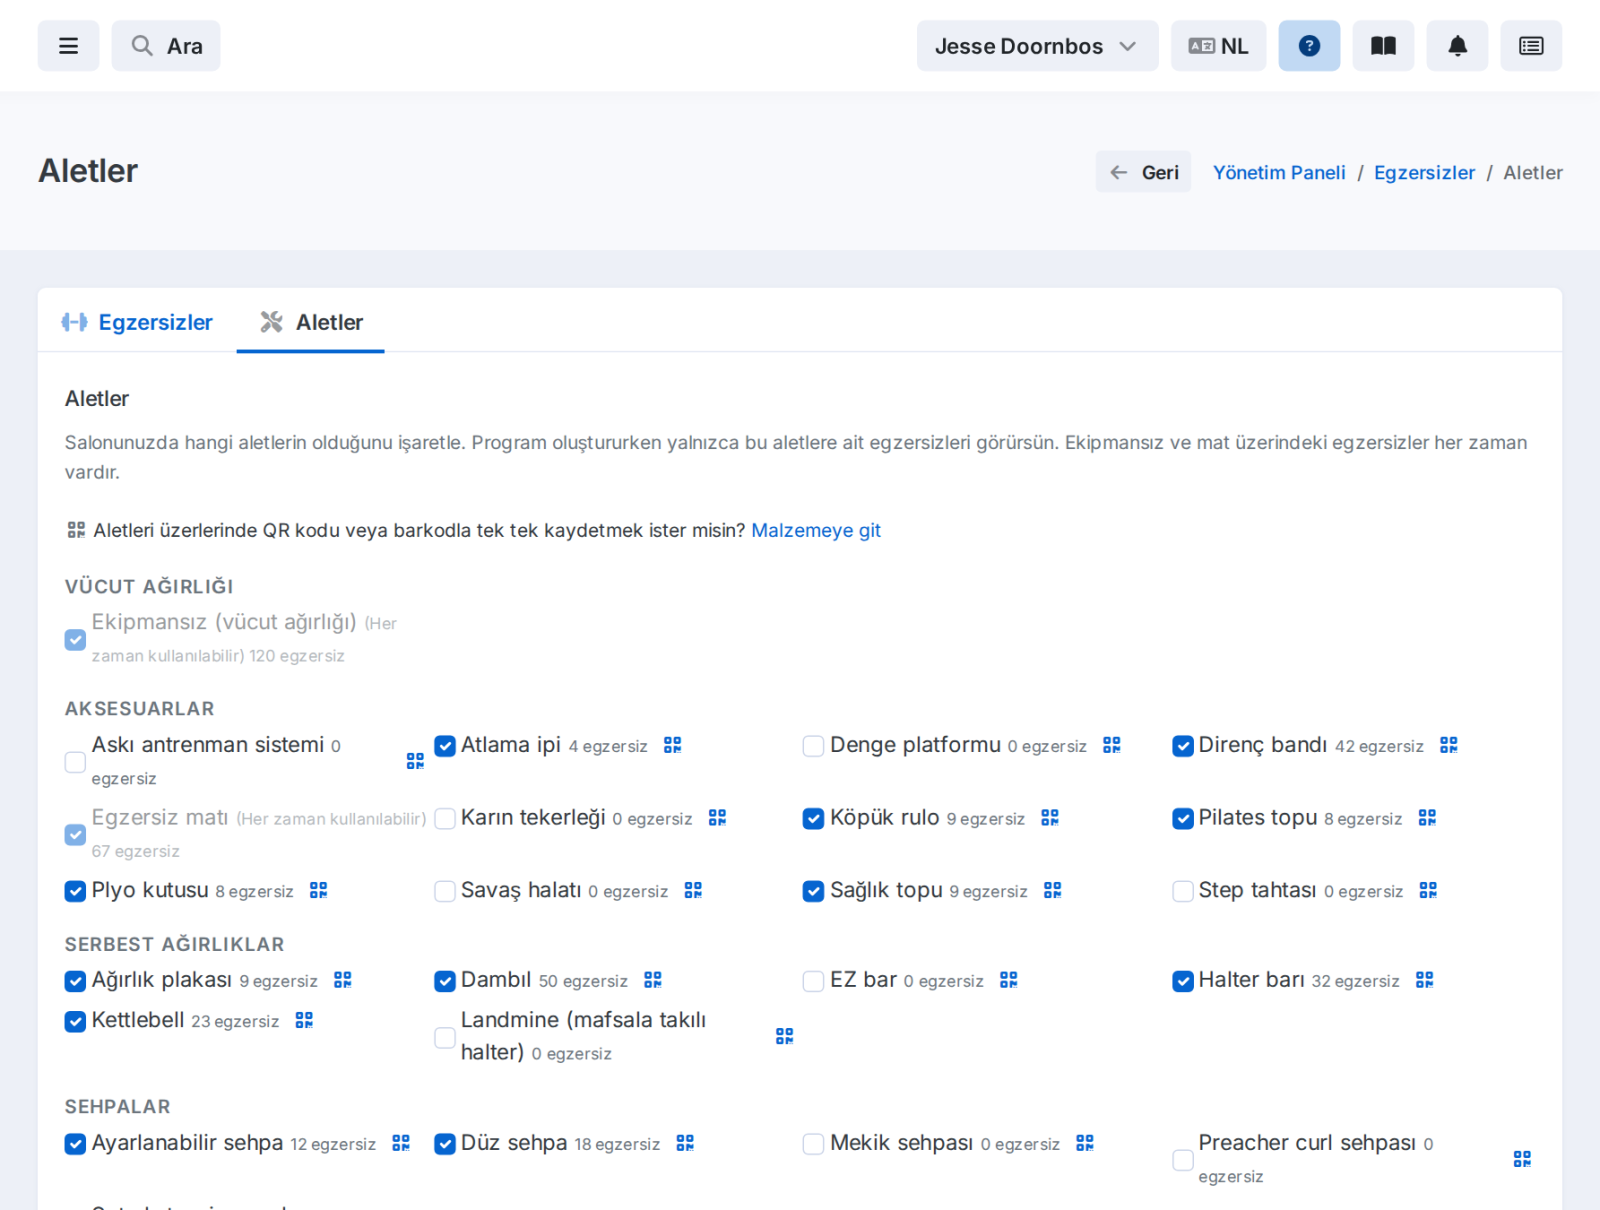Change language with the NL button
1600x1210 pixels.
tap(1219, 46)
